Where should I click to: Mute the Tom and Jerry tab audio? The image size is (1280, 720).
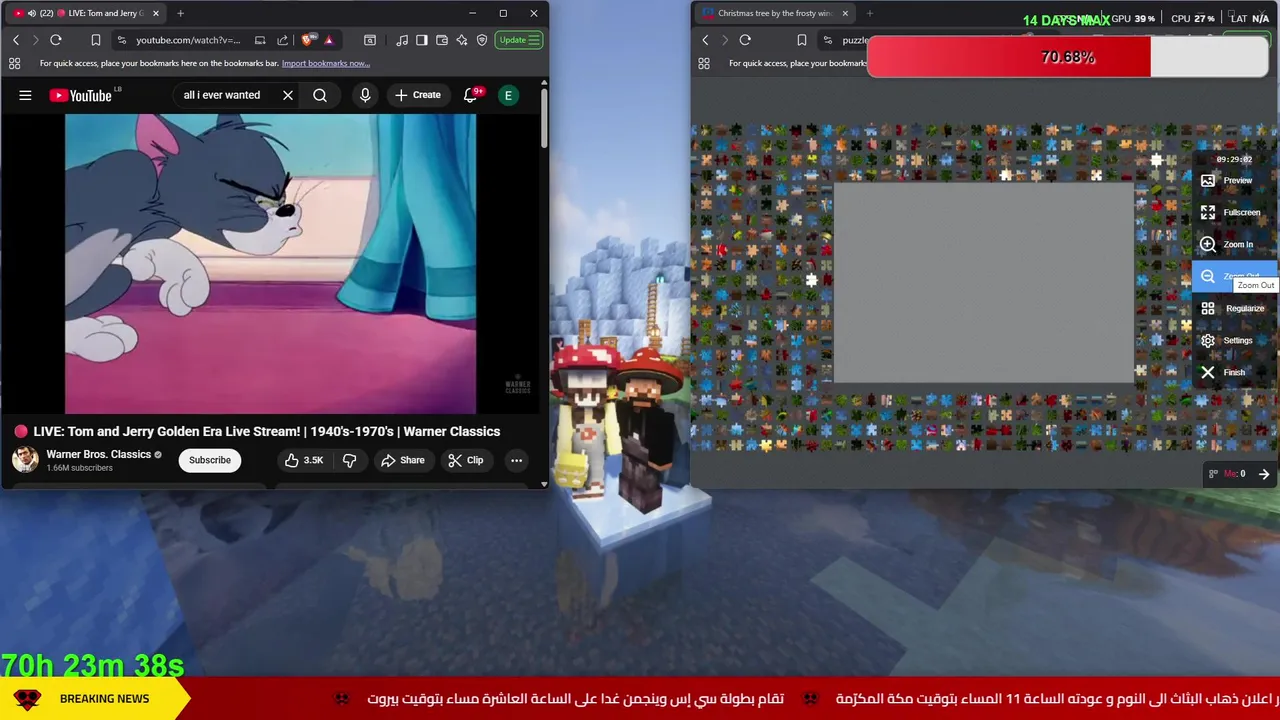tap(32, 13)
